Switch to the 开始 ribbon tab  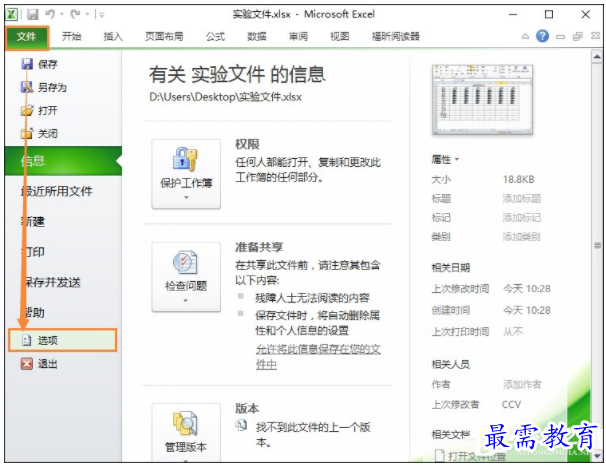coord(71,37)
